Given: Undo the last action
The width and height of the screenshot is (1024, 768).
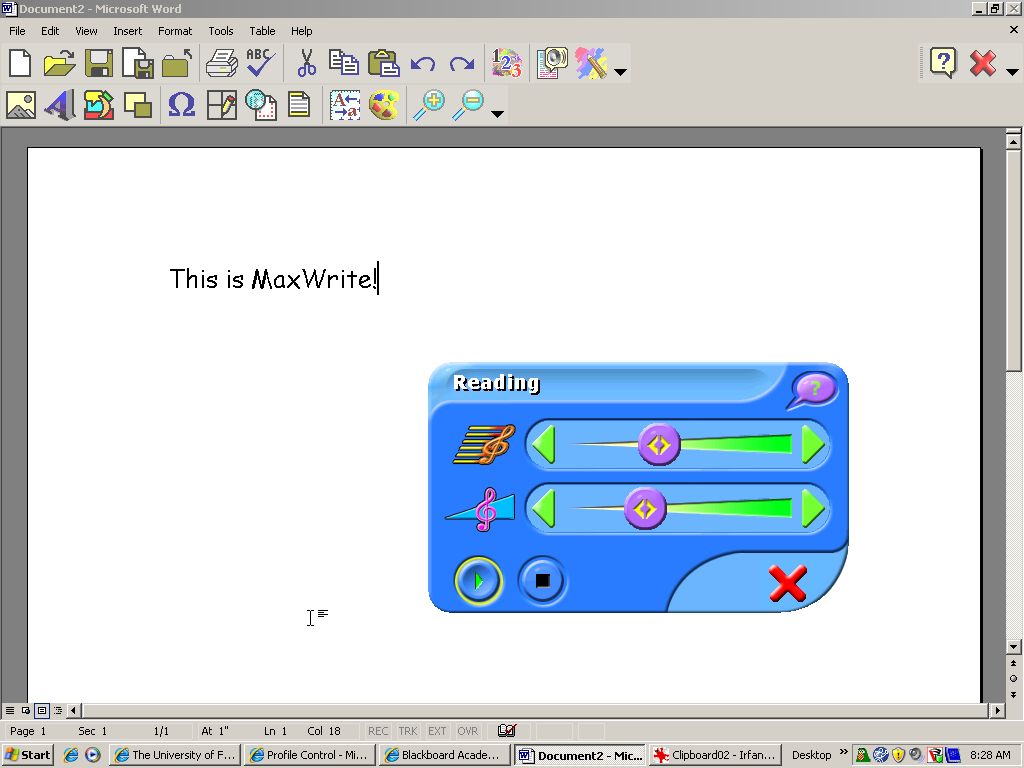Looking at the screenshot, I should [423, 64].
